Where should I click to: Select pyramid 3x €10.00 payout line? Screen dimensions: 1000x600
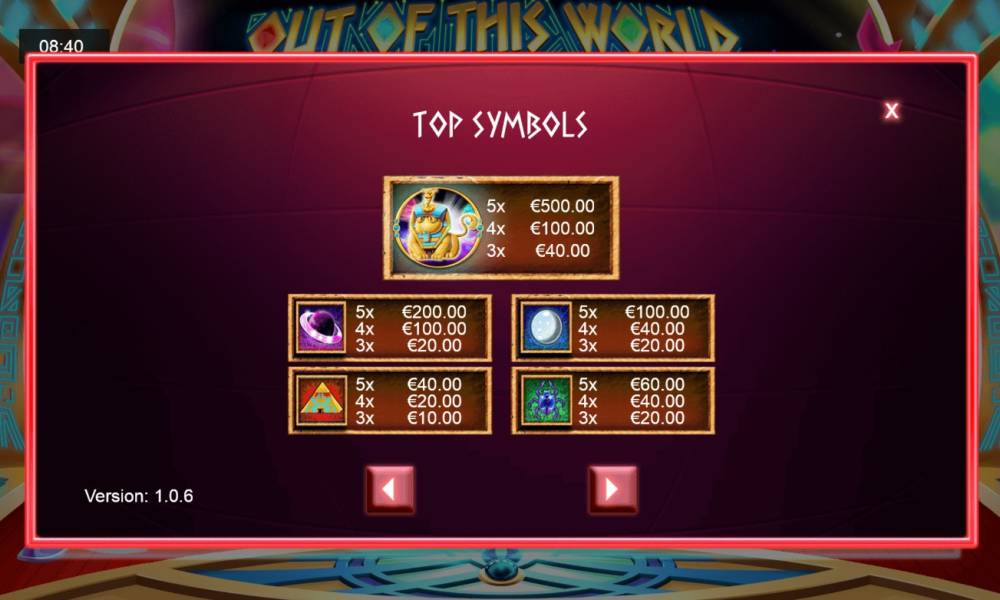pos(408,418)
